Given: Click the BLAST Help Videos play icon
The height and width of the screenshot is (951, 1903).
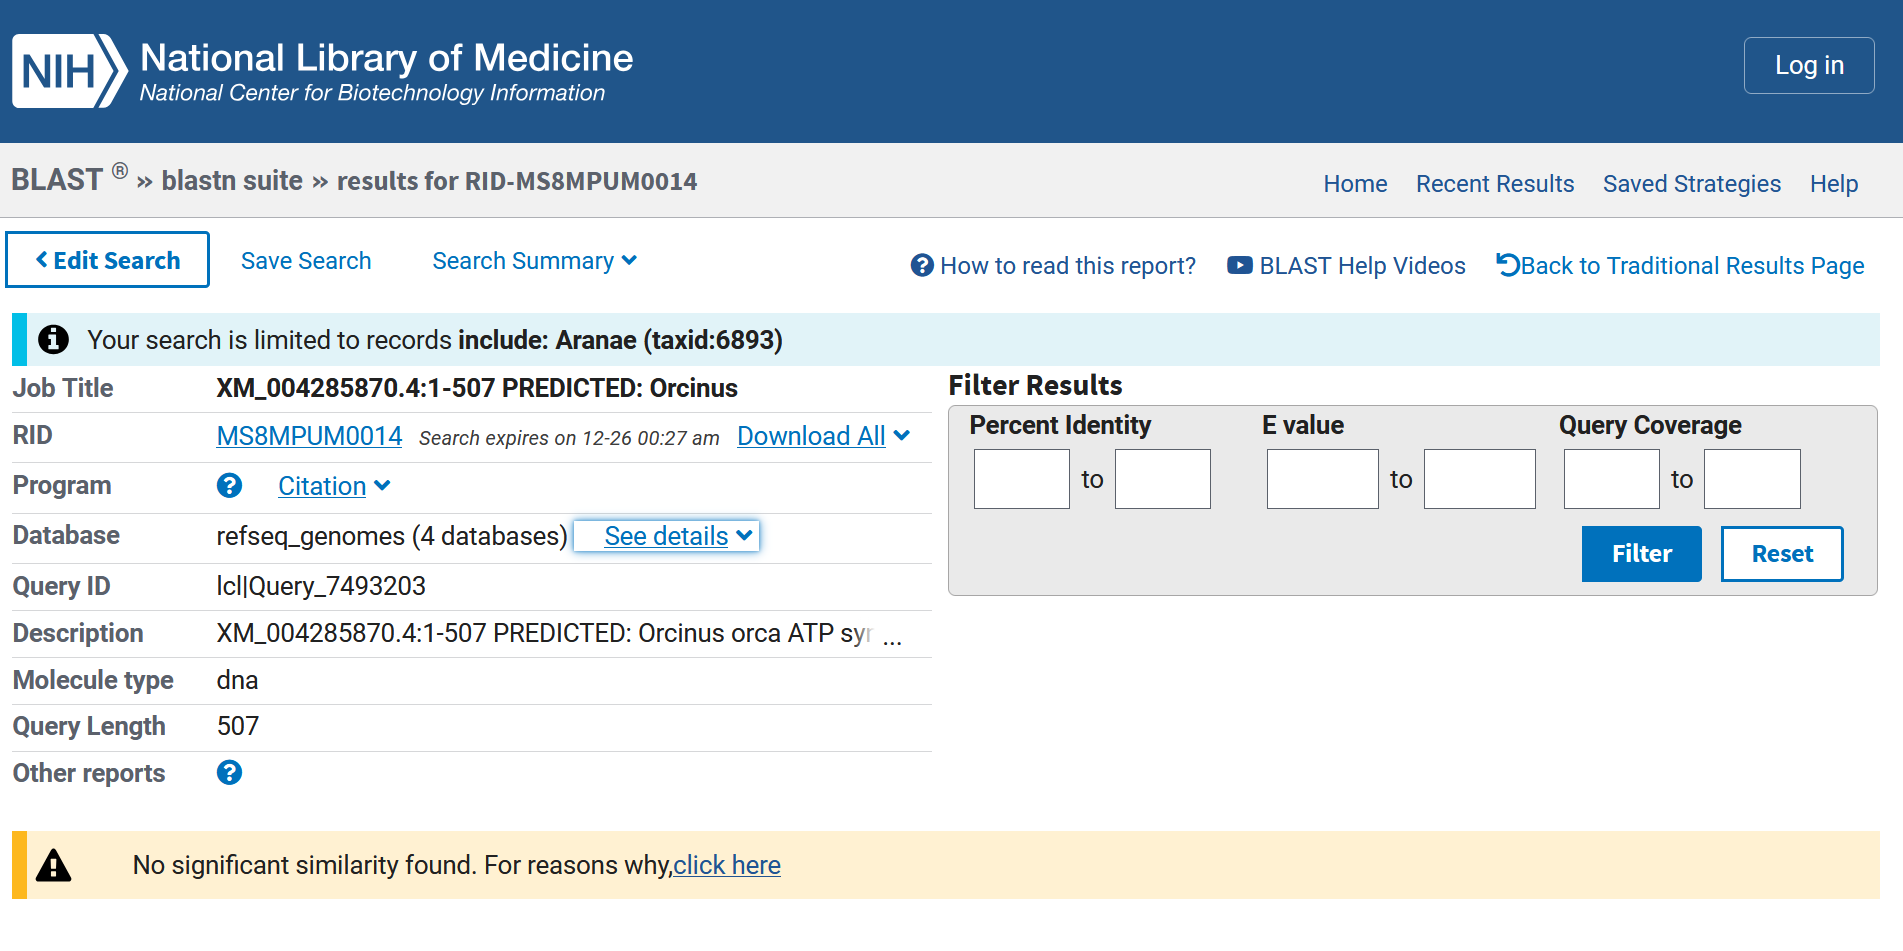Looking at the screenshot, I should (1239, 266).
